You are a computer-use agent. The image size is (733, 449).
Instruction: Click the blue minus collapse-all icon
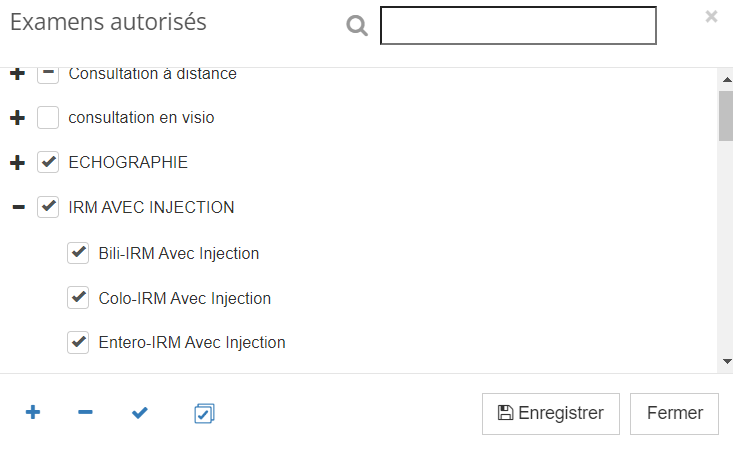point(85,413)
